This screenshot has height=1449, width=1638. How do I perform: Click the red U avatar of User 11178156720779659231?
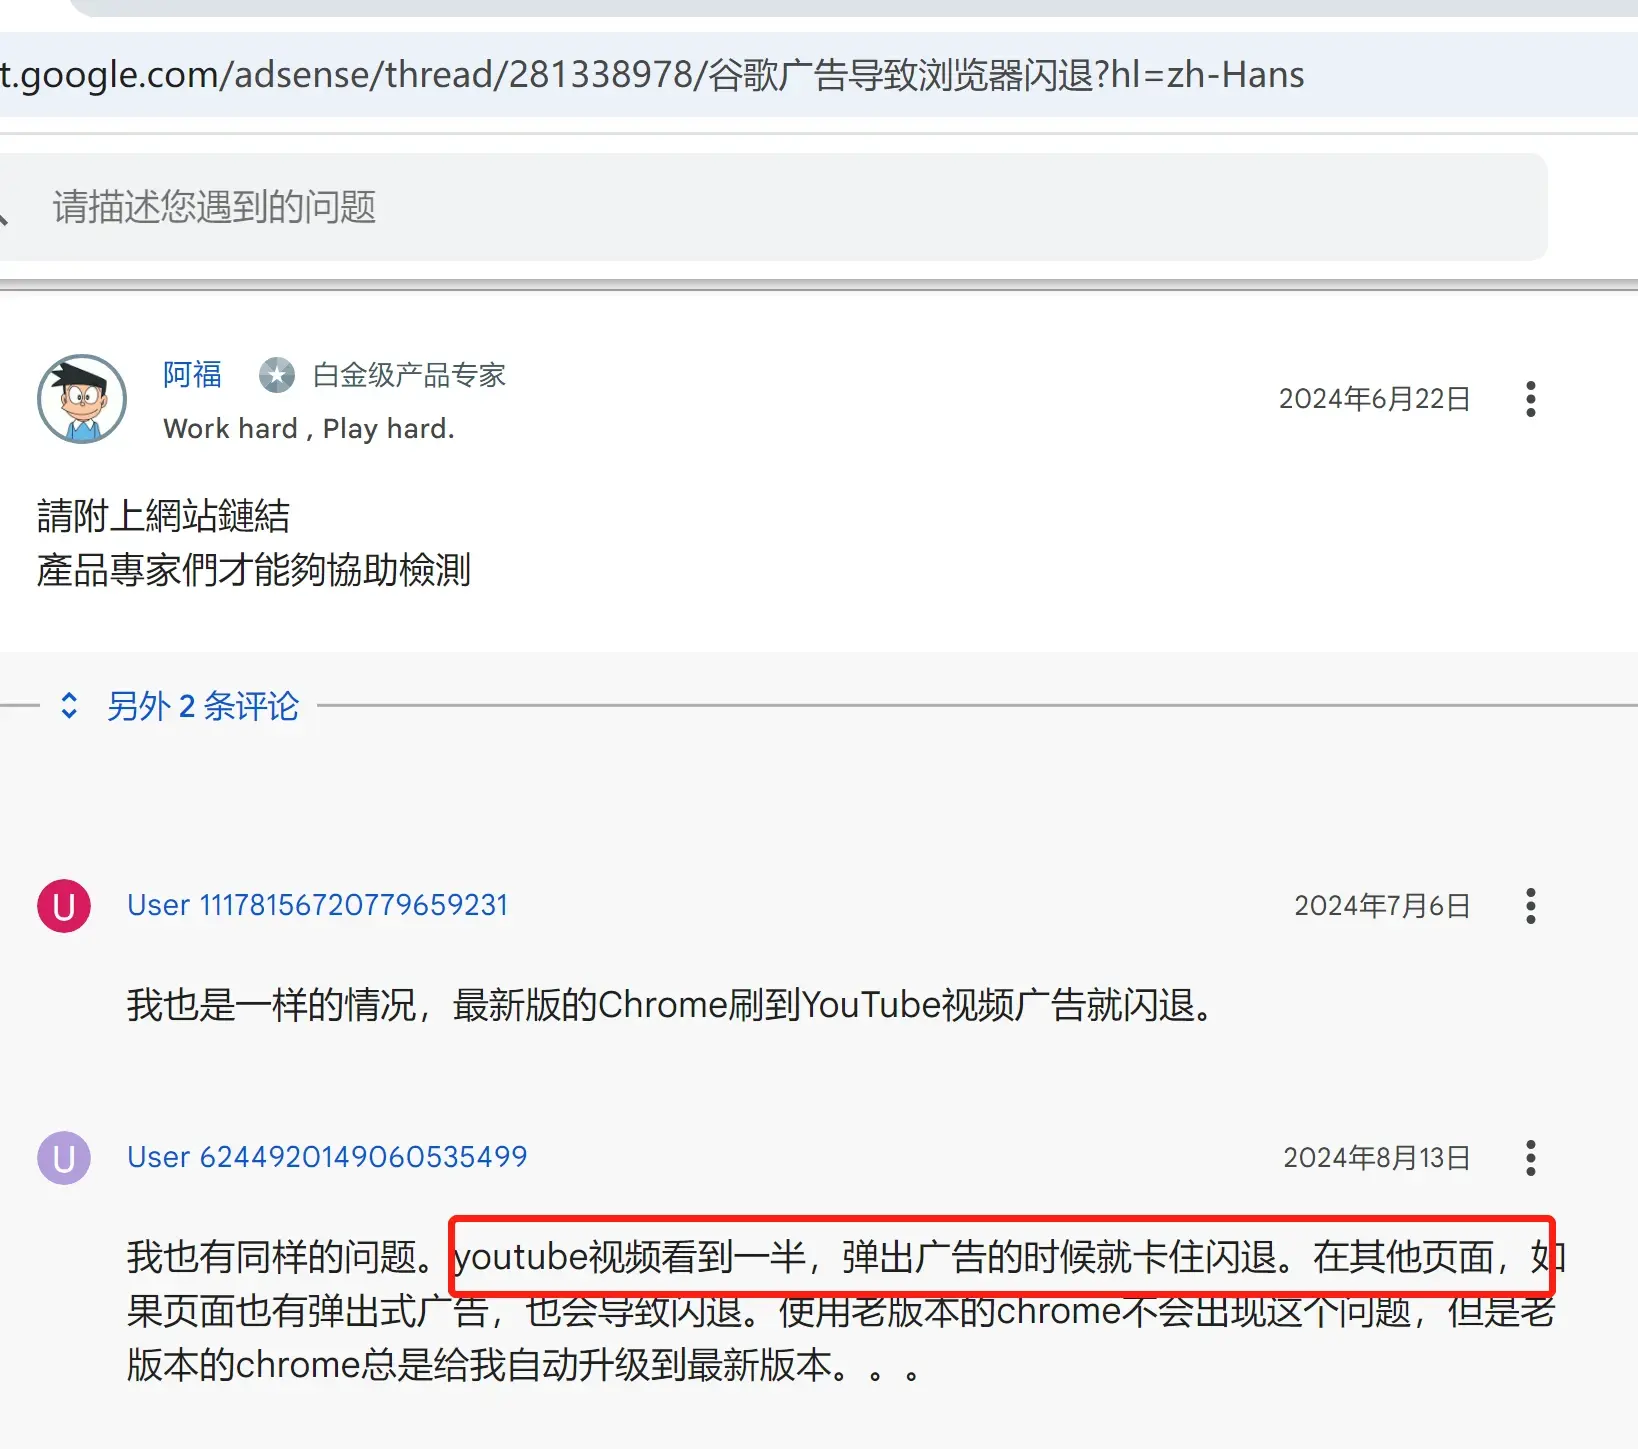click(64, 906)
